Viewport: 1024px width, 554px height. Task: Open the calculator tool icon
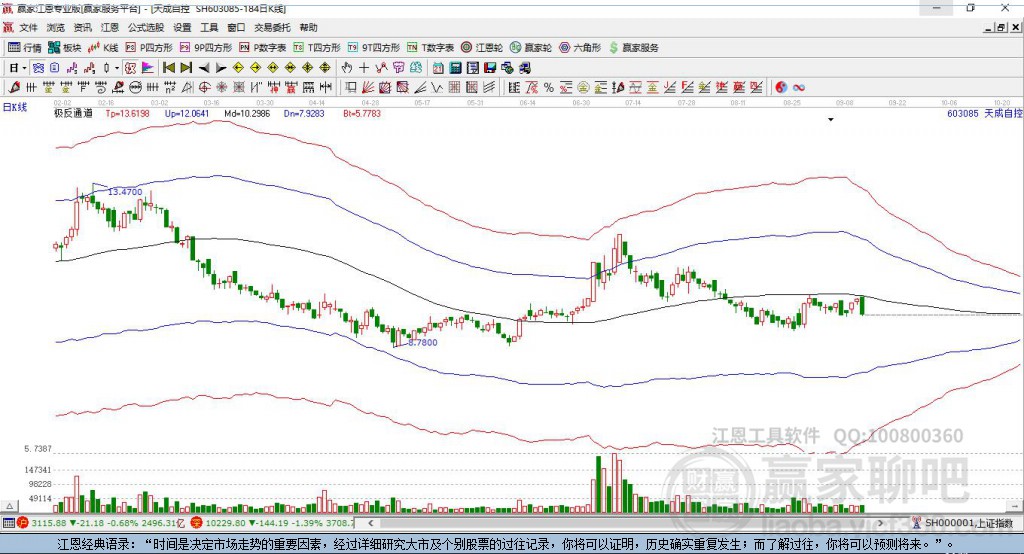click(455, 68)
